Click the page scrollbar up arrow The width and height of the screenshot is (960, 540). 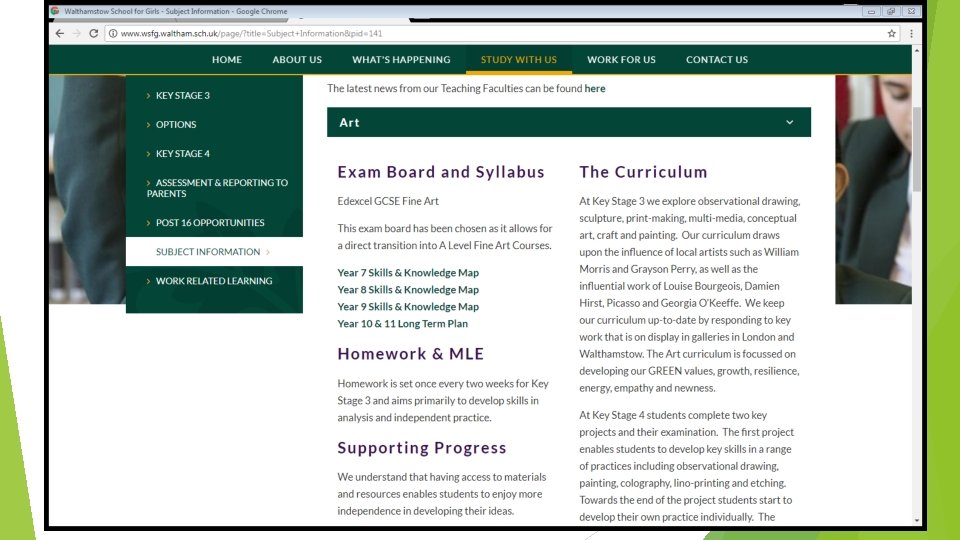(917, 51)
